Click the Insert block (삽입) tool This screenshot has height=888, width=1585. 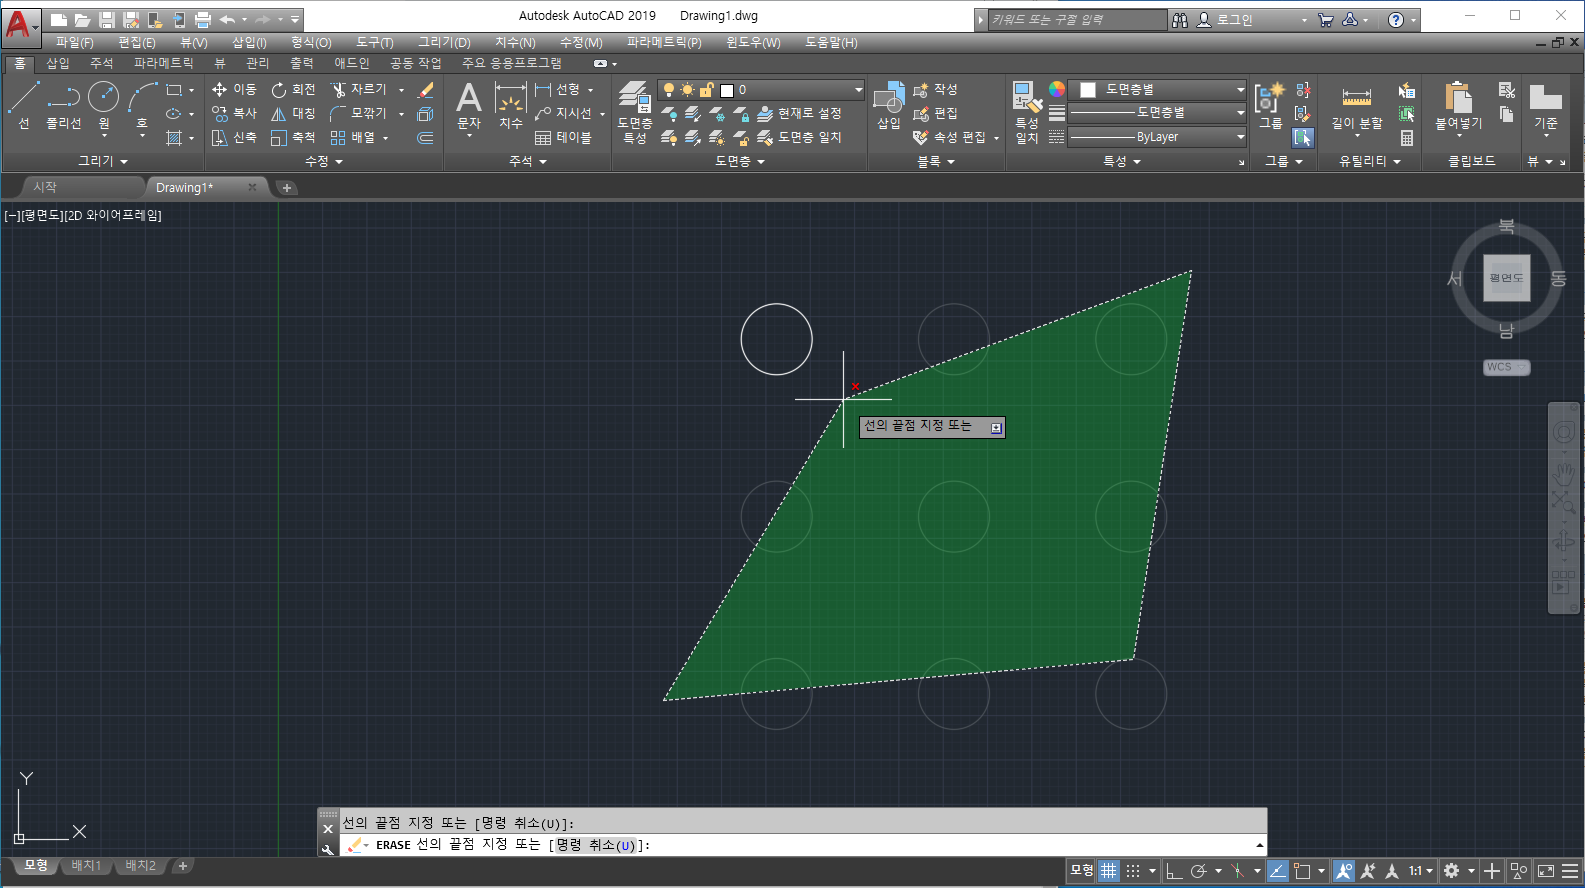889,106
